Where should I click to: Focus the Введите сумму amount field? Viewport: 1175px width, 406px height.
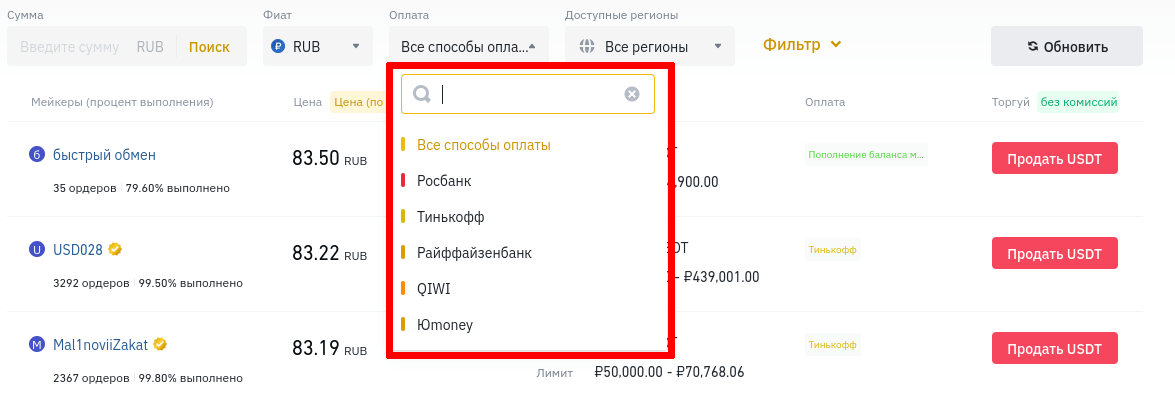click(70, 47)
